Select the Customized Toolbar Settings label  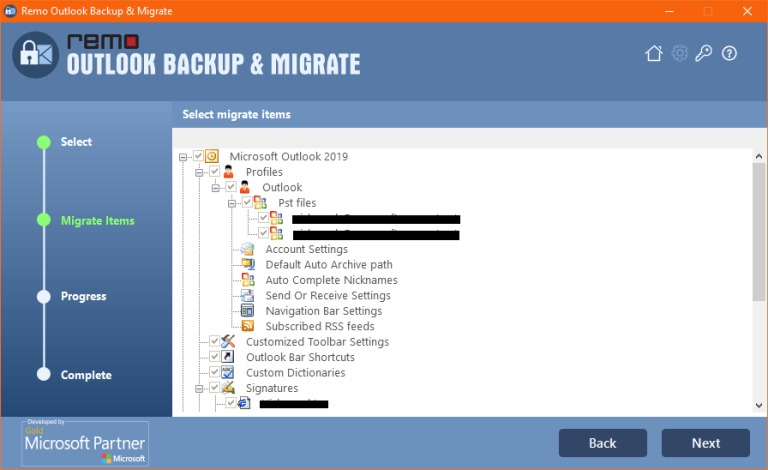[x=317, y=342]
